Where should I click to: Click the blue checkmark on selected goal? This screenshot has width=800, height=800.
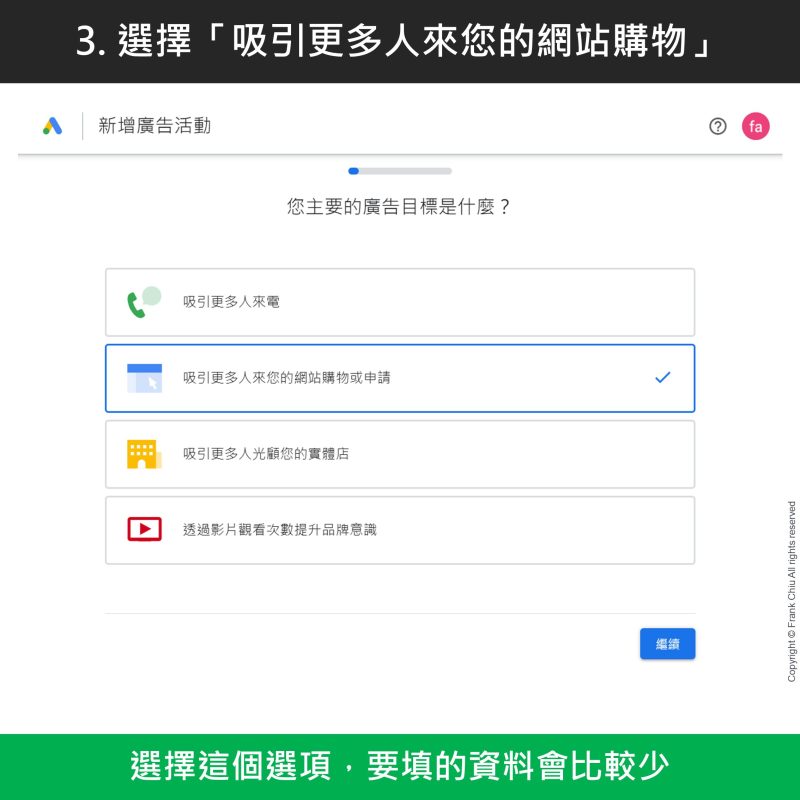click(x=662, y=378)
